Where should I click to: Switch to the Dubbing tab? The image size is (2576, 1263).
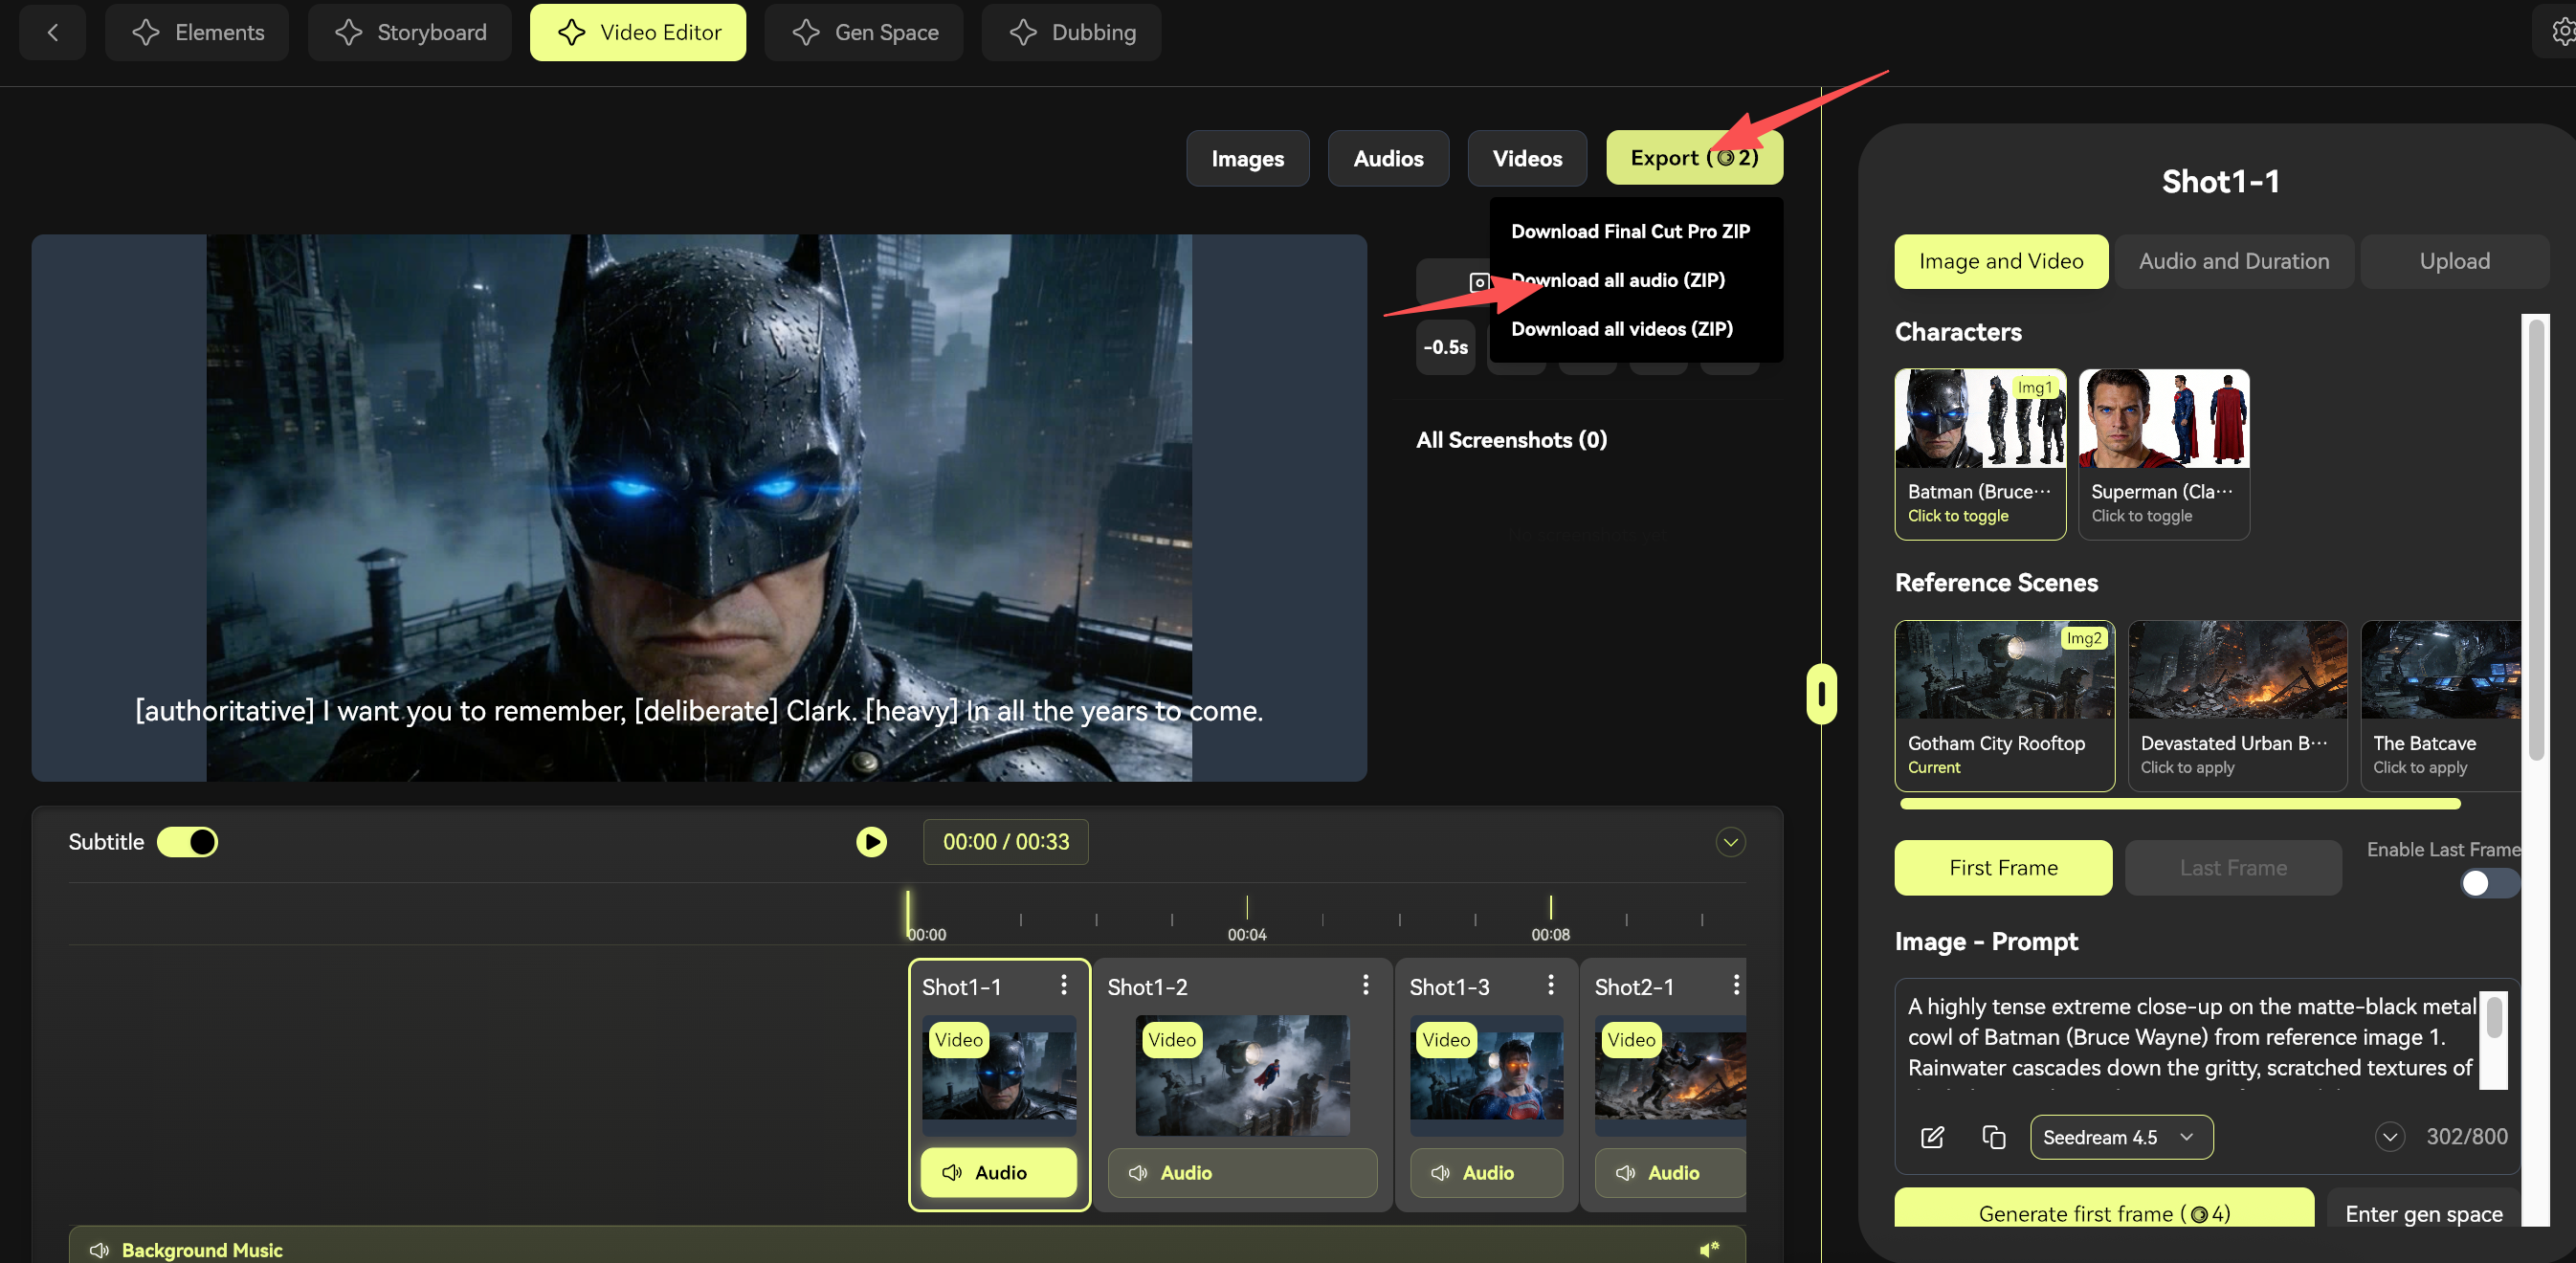pos(1071,33)
